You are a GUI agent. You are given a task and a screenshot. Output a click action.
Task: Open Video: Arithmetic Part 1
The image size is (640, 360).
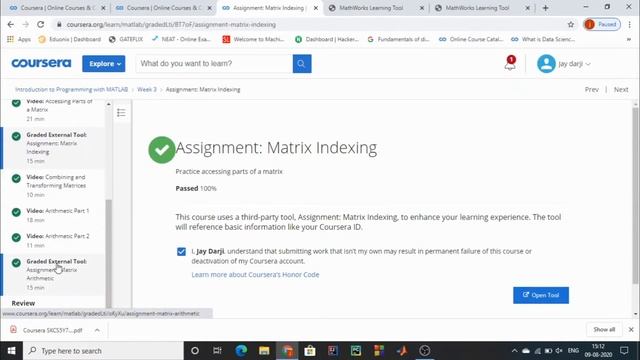pyautogui.click(x=53, y=215)
